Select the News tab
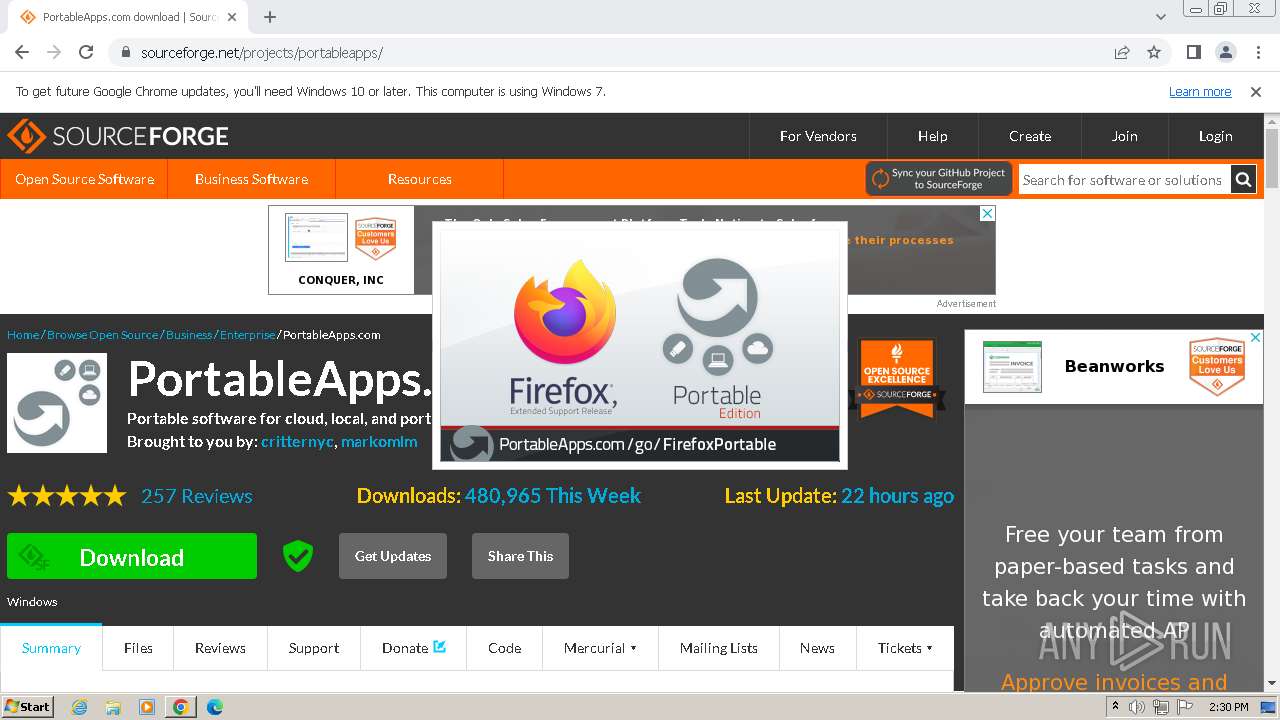The width and height of the screenshot is (1280, 720). click(x=817, y=648)
